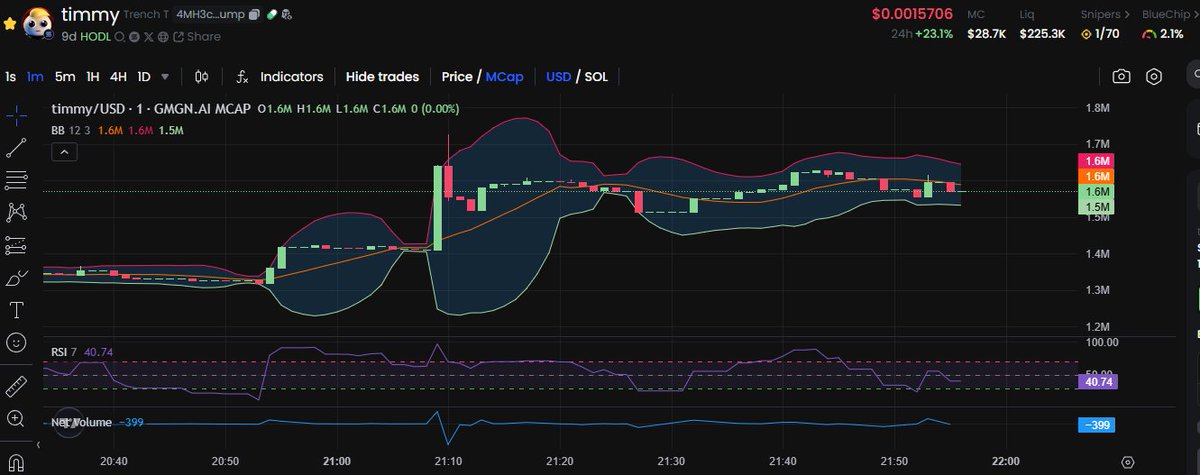
Task: Select the text annotation tool
Action: 15,310
